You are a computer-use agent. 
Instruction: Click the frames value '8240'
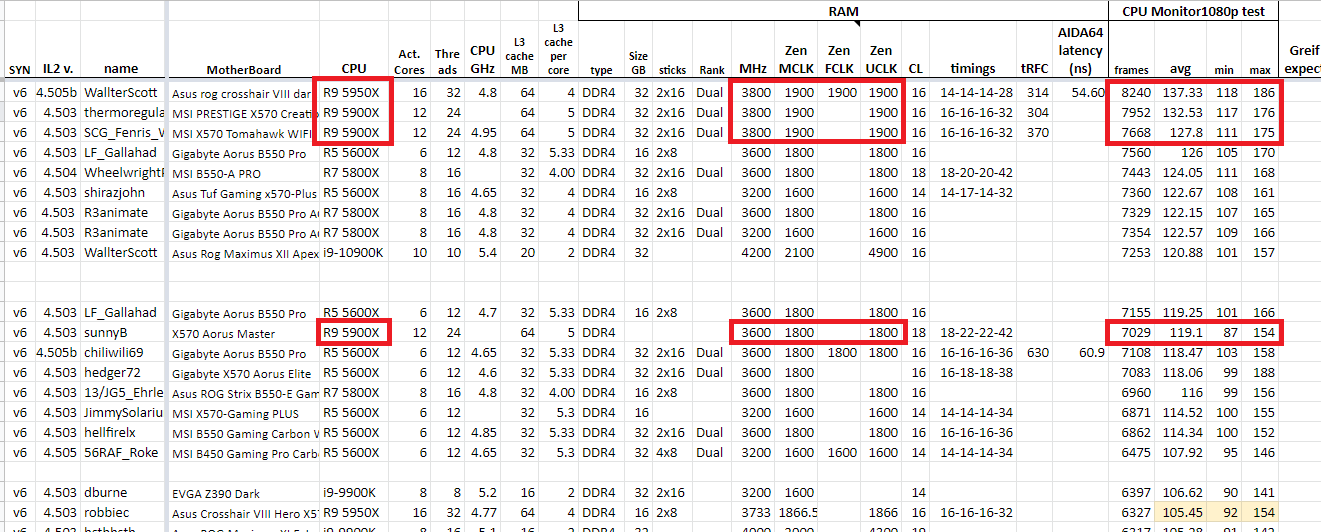point(1135,92)
